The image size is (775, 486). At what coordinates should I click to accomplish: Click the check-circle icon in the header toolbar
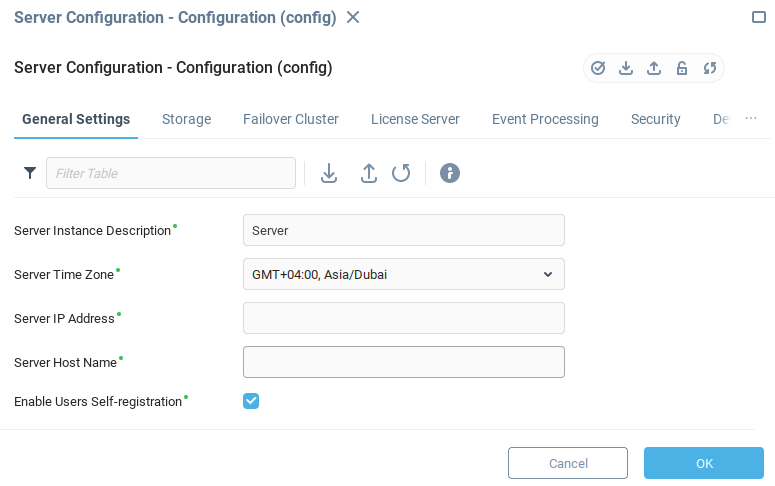(598, 68)
